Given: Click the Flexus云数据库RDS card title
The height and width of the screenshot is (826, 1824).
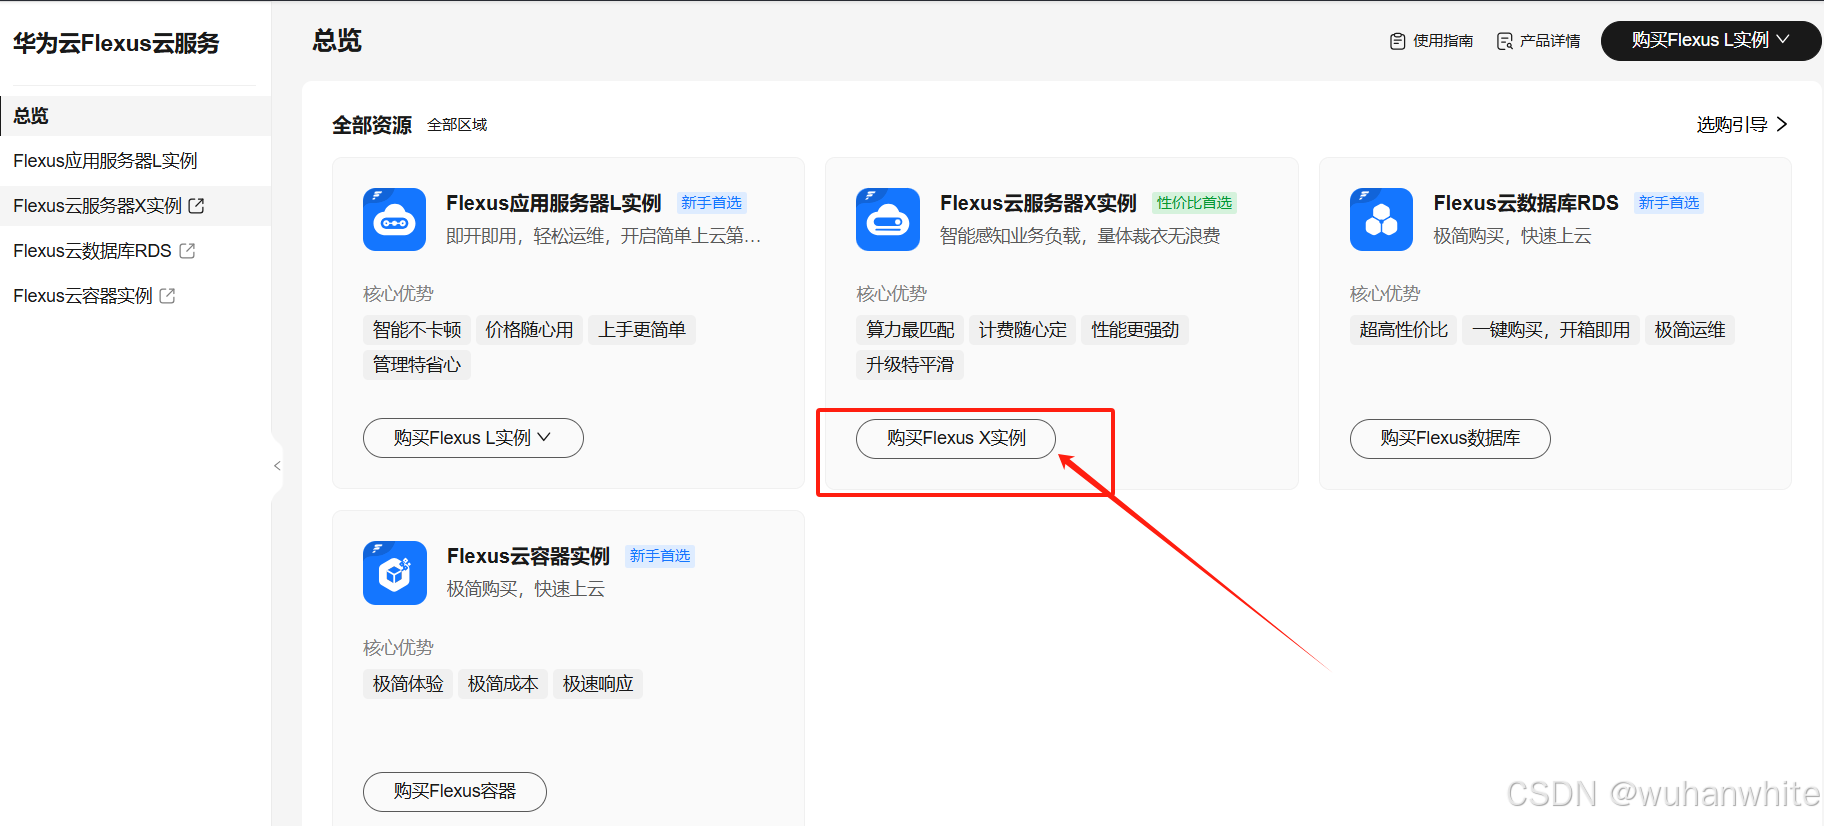Looking at the screenshot, I should click(1526, 203).
